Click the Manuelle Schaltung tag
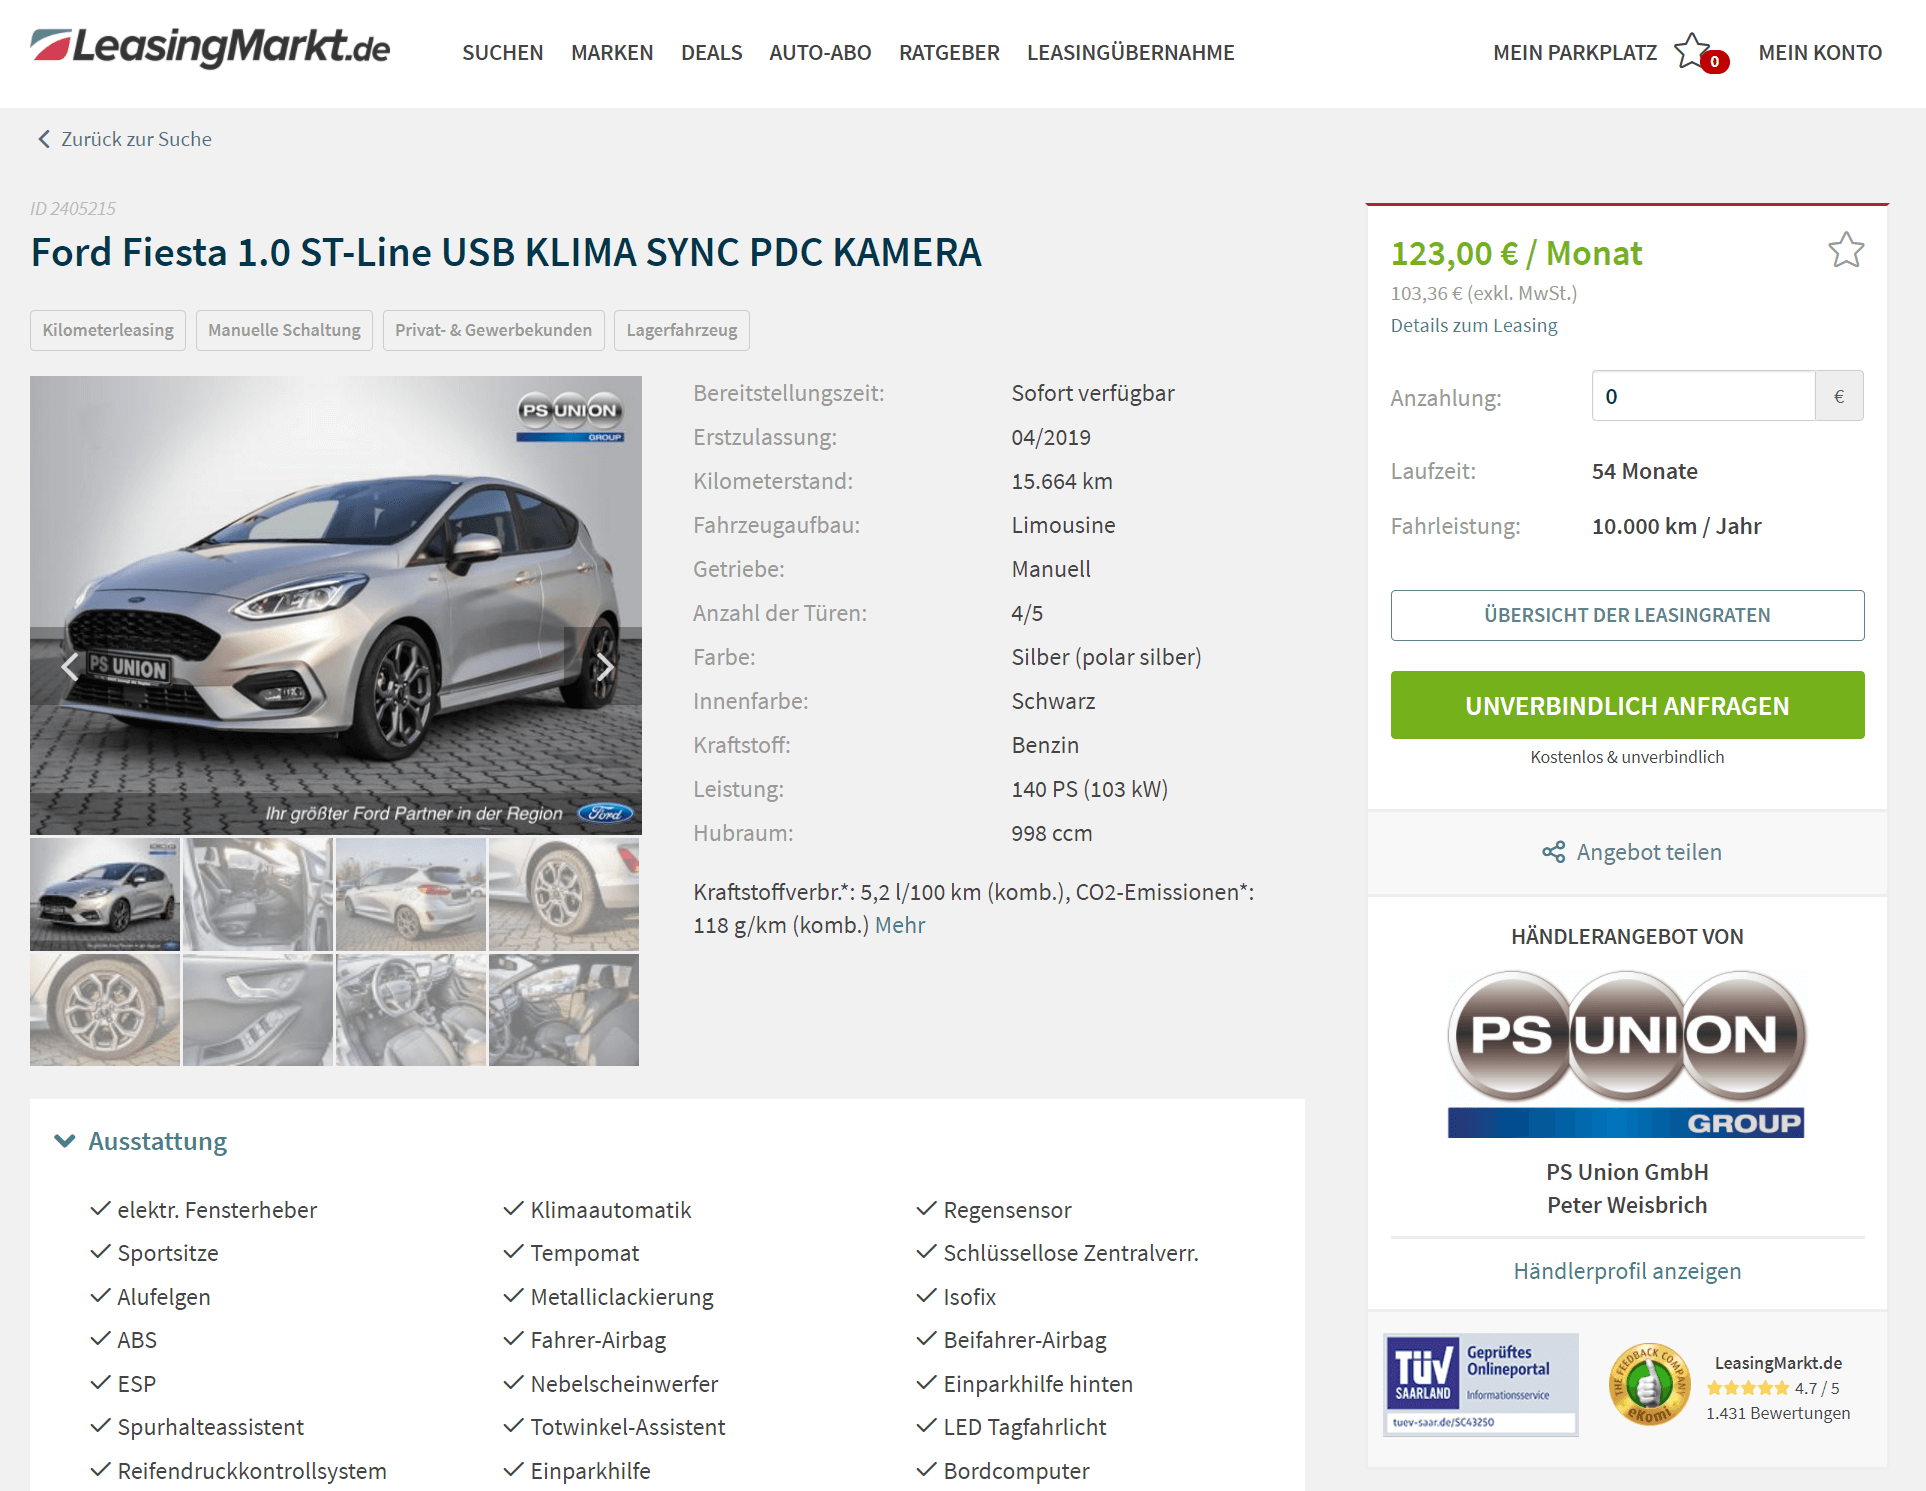The image size is (1926, 1491). [x=284, y=330]
